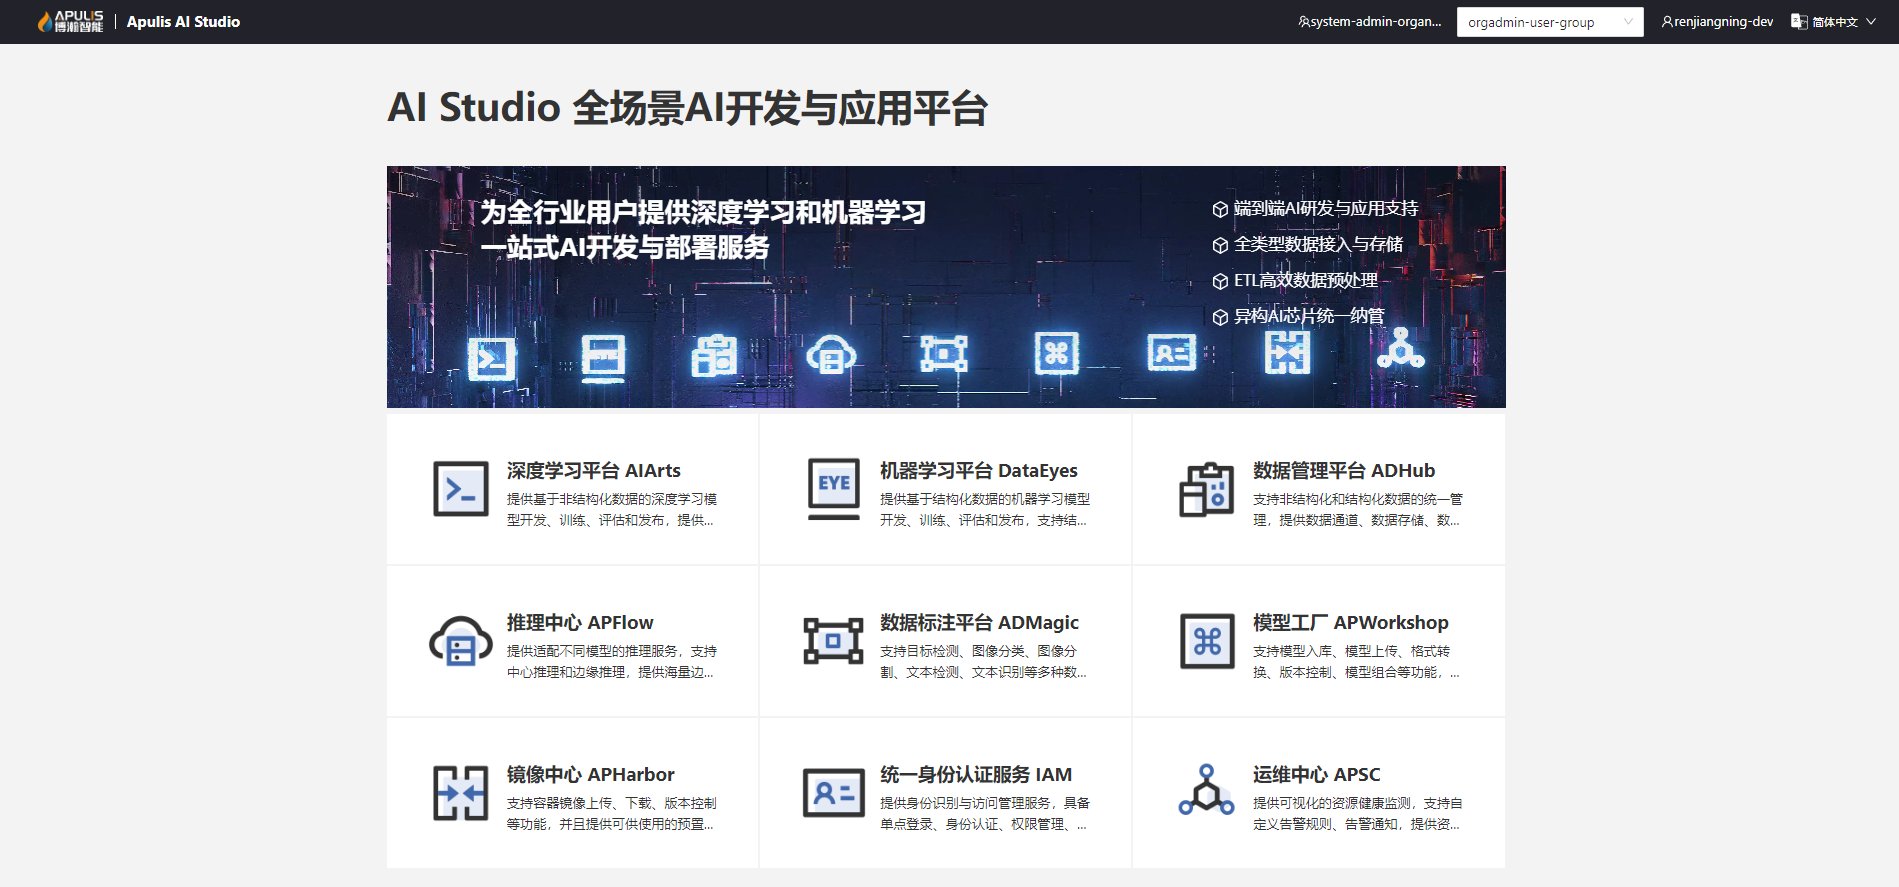Screen dimensions: 1899x887
Task: Click the IAM identity card icon
Action: coord(834,793)
